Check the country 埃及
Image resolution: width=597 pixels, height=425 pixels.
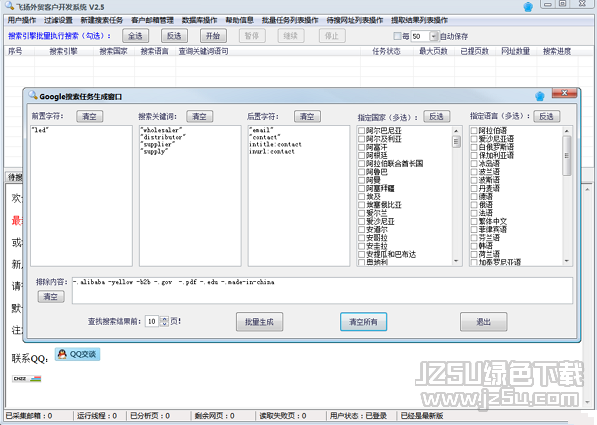pos(362,197)
